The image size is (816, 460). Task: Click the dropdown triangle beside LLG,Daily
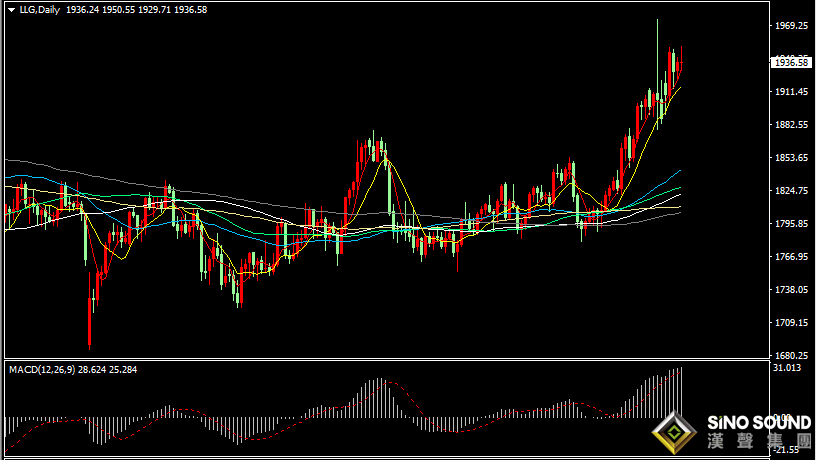[11, 10]
